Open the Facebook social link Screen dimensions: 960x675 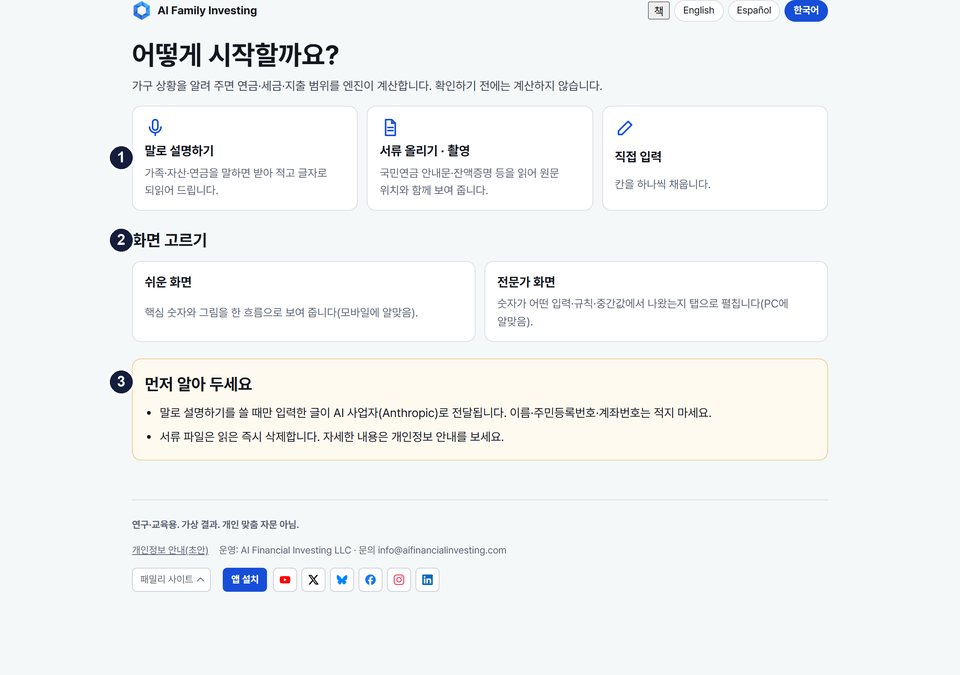point(370,579)
